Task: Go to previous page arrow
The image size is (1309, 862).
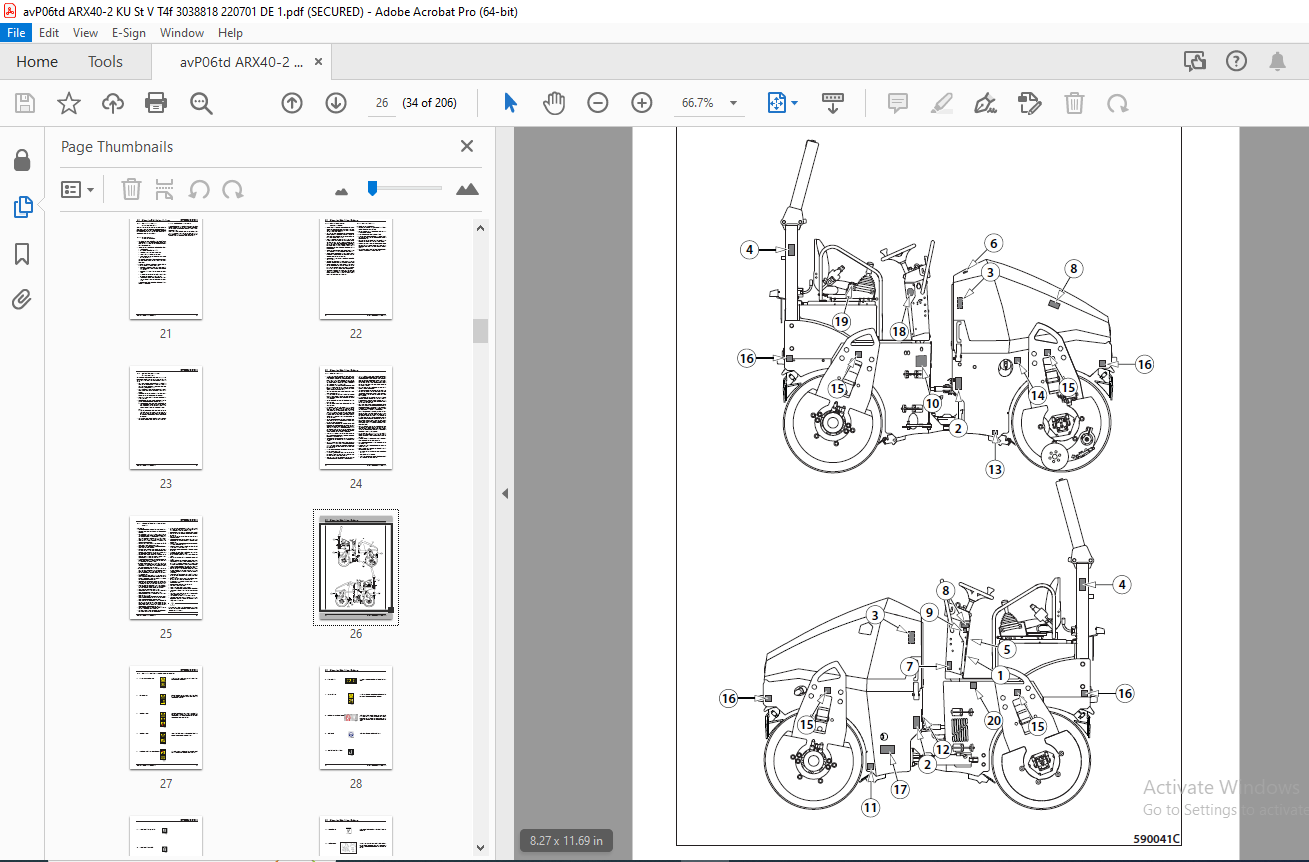Action: [x=292, y=103]
